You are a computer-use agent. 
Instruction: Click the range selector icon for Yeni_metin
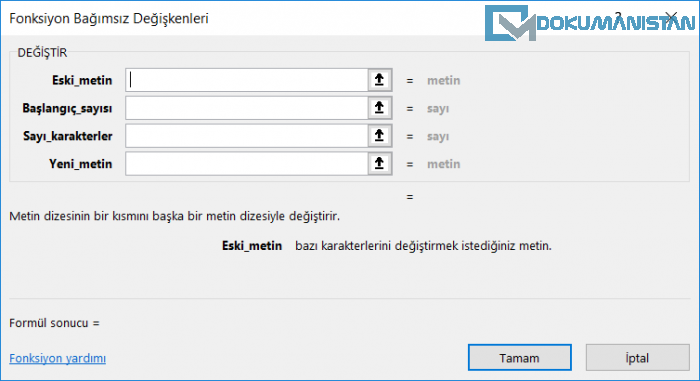(x=379, y=164)
